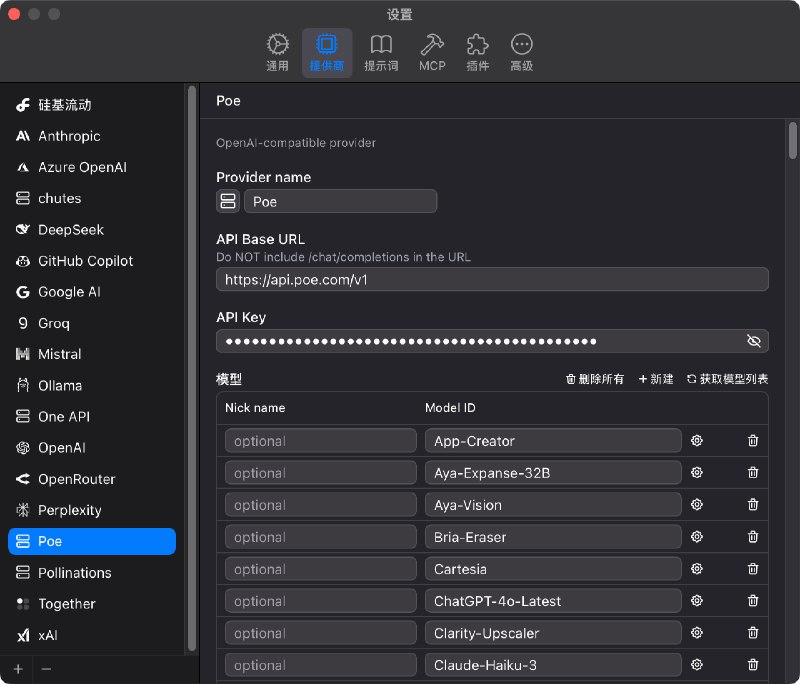Edit nickname field for Aya-Vision
800x684 pixels.
click(x=321, y=505)
